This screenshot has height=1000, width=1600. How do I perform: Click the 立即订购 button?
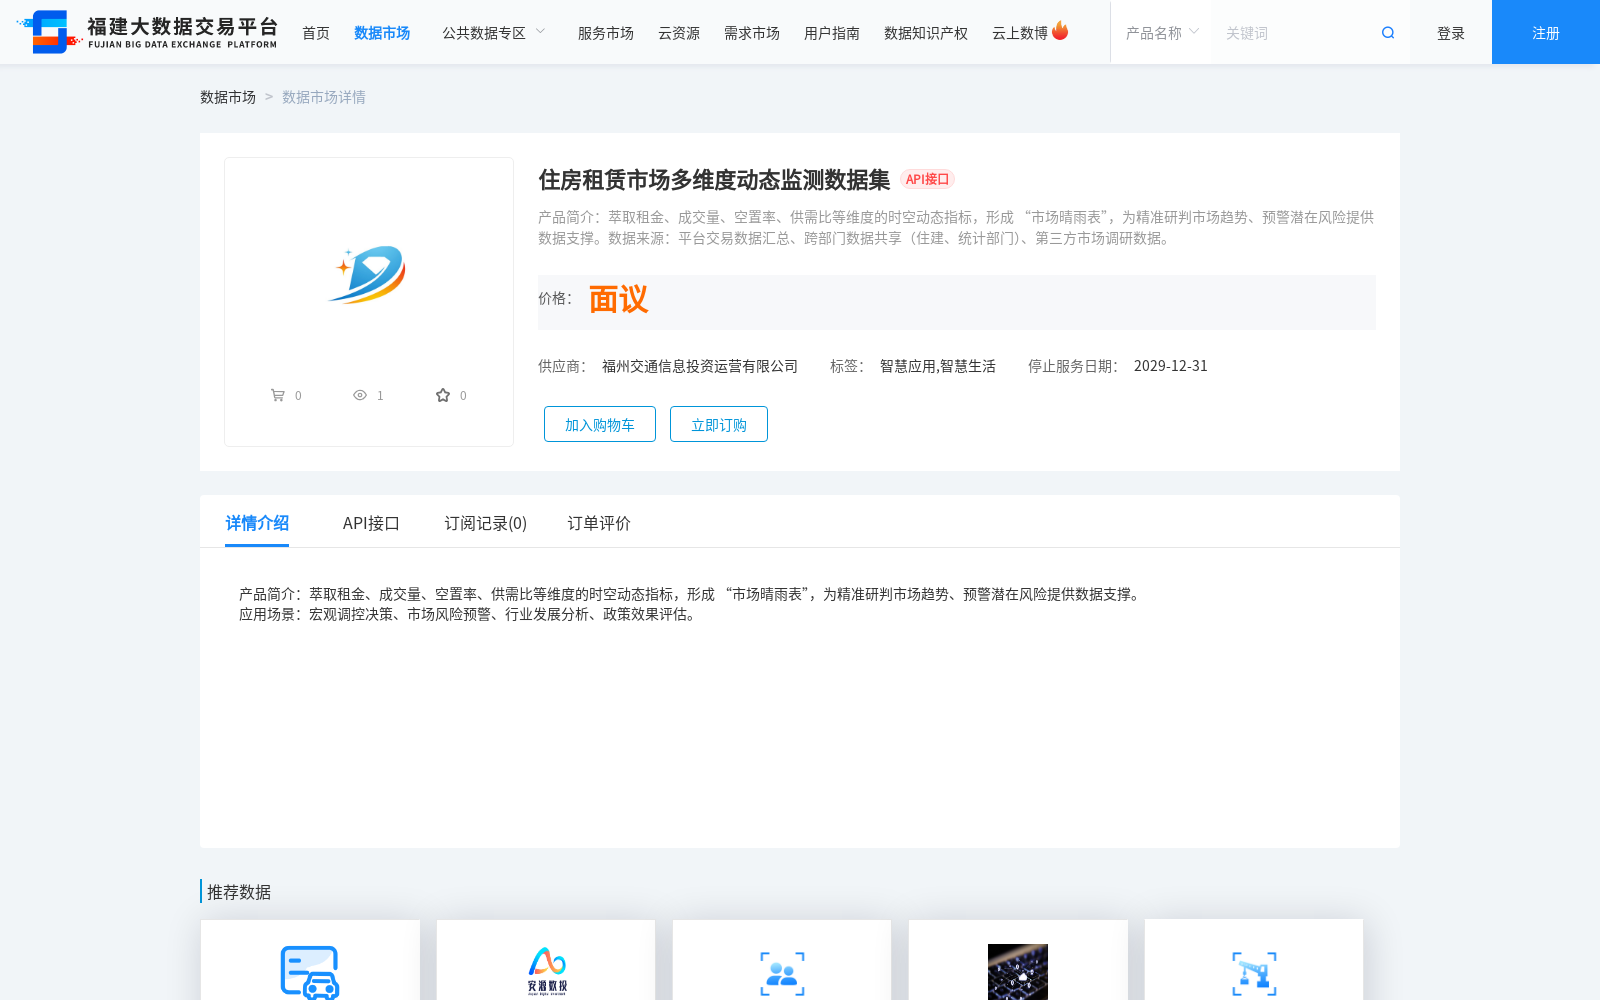pyautogui.click(x=719, y=424)
